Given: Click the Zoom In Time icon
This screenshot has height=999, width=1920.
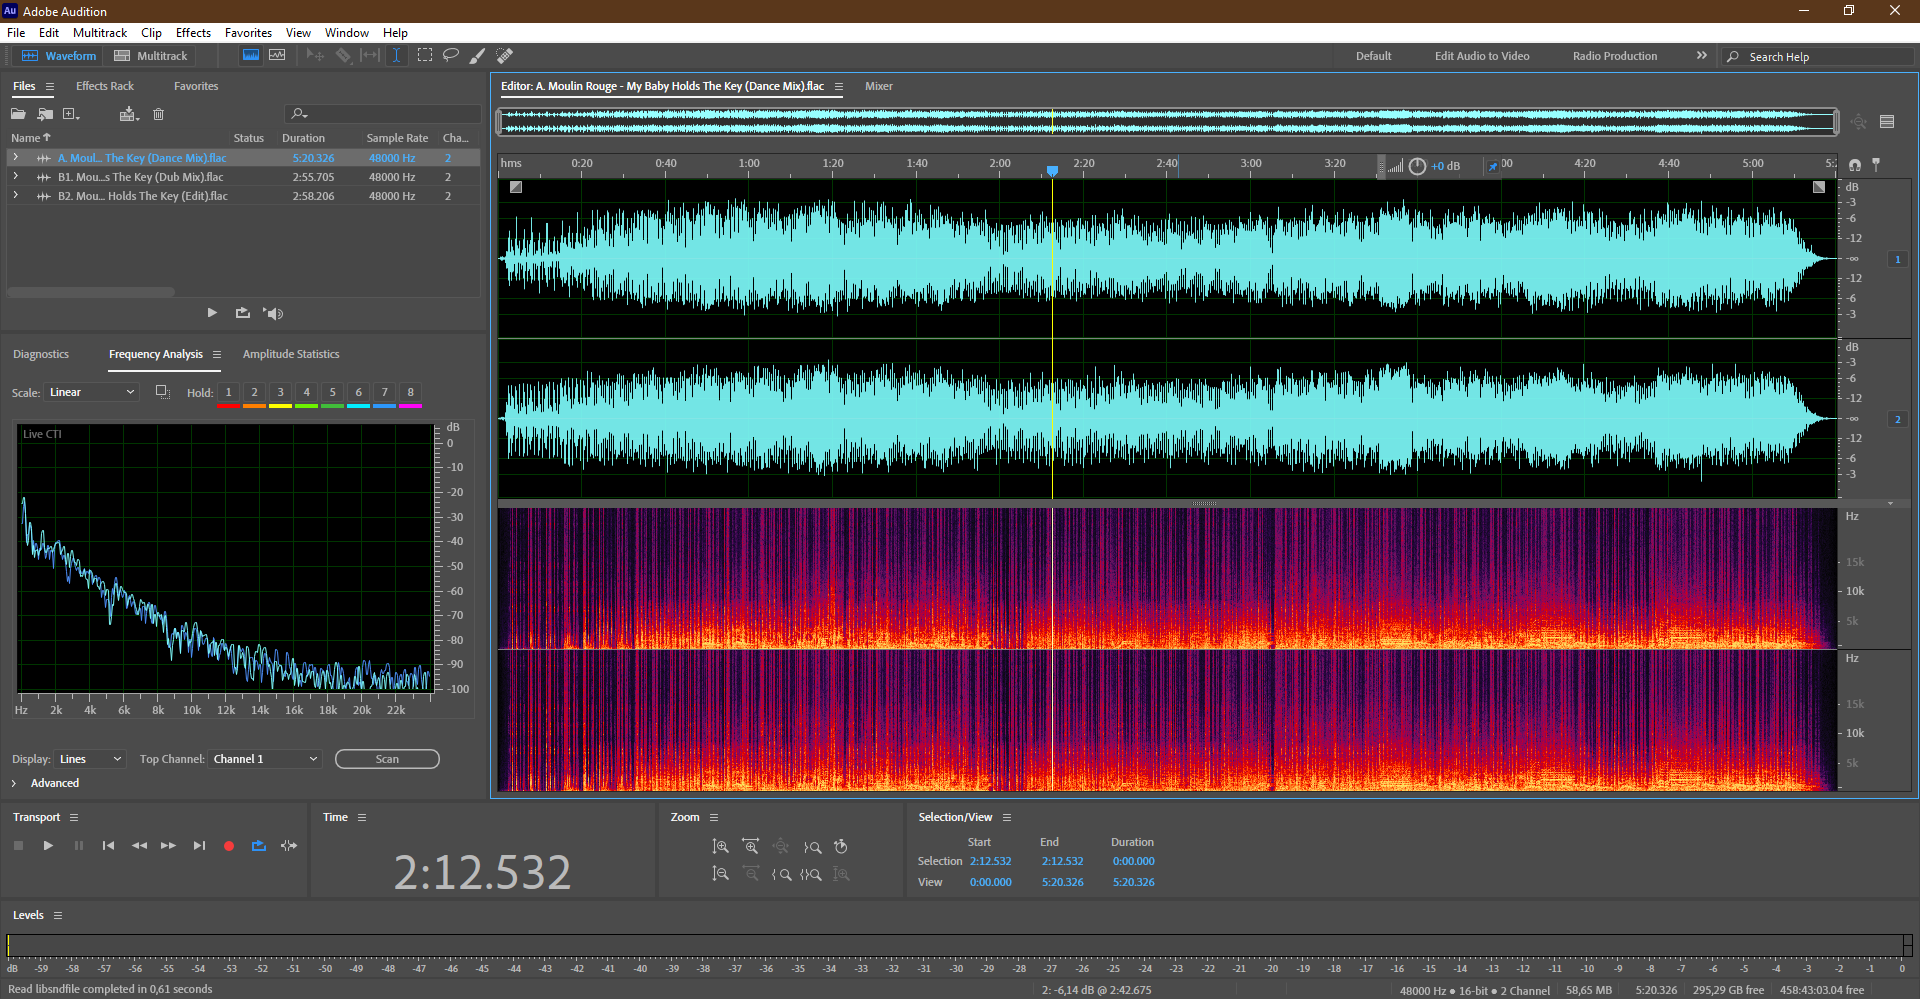Looking at the screenshot, I should click(750, 847).
